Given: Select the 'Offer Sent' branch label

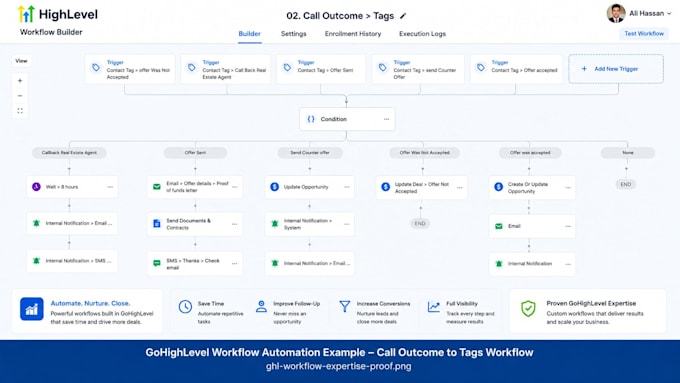Looking at the screenshot, I should pos(195,153).
